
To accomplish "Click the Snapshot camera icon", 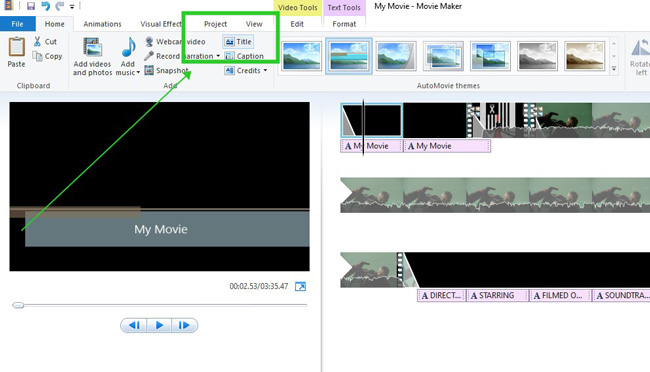I will point(149,71).
